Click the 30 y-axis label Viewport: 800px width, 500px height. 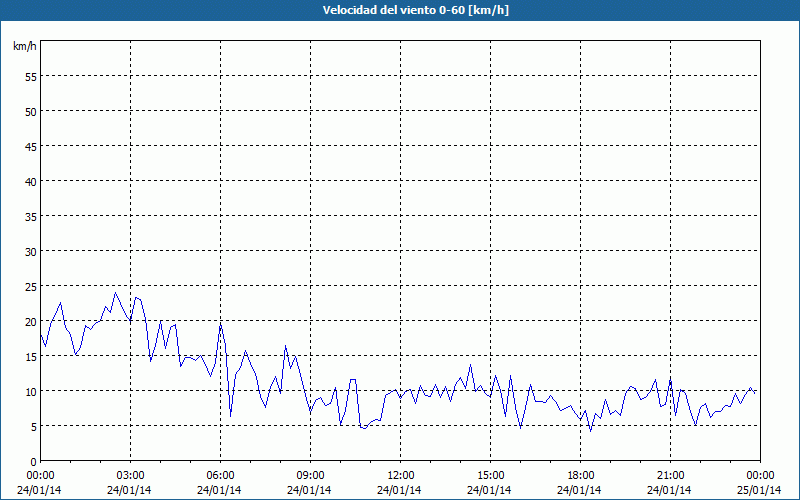(x=31, y=252)
